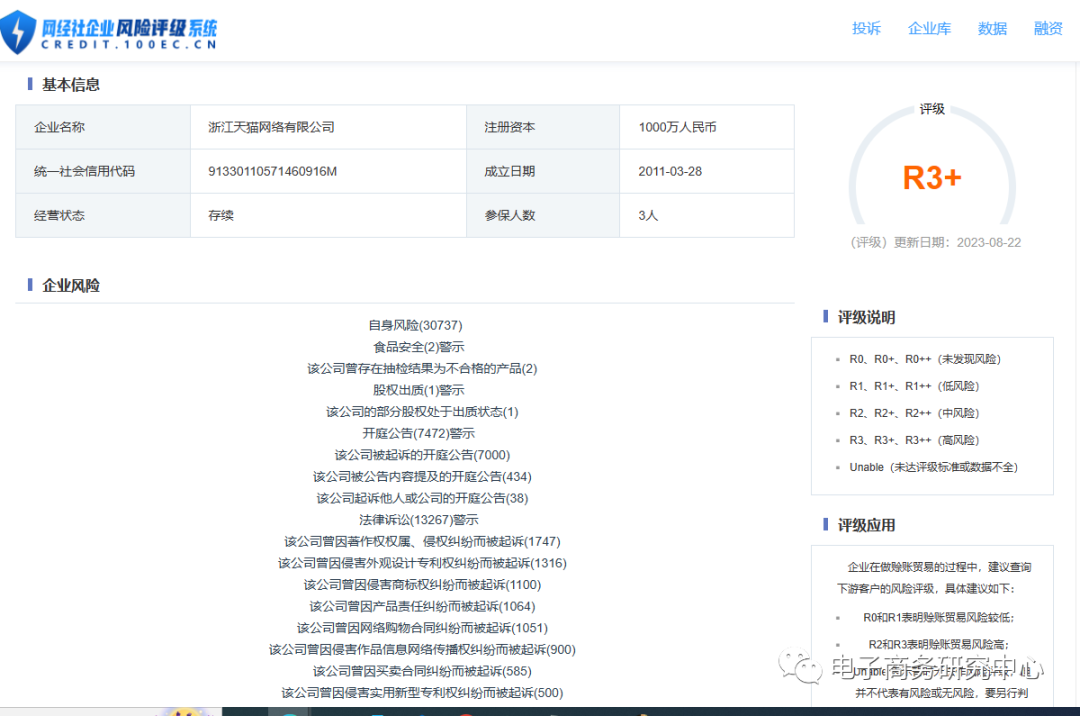Select 数据 in the top navigation
Image resolution: width=1080 pixels, height=716 pixels.
point(992,29)
